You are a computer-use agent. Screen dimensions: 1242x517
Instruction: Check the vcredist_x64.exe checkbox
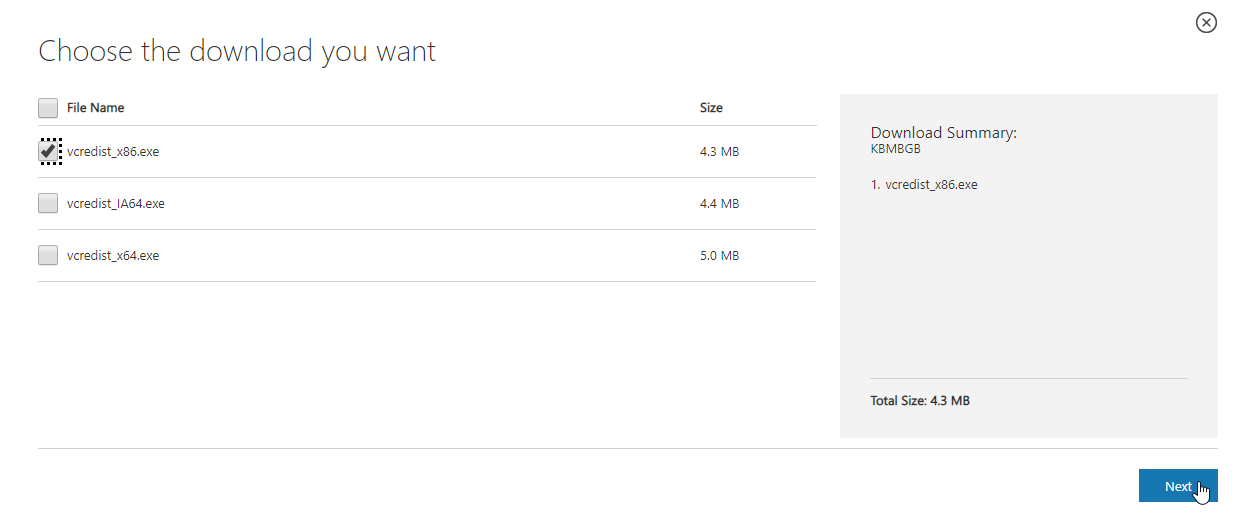pyautogui.click(x=48, y=255)
